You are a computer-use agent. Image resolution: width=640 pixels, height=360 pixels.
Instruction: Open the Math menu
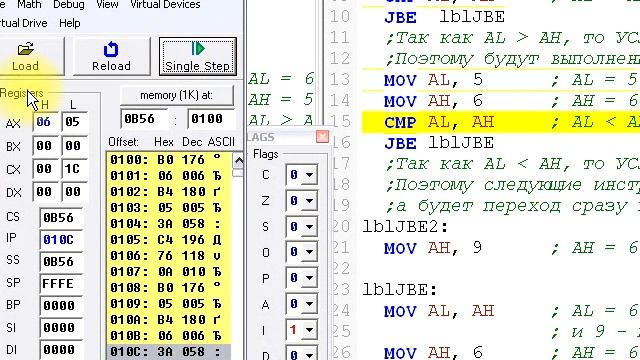pyautogui.click(x=29, y=5)
